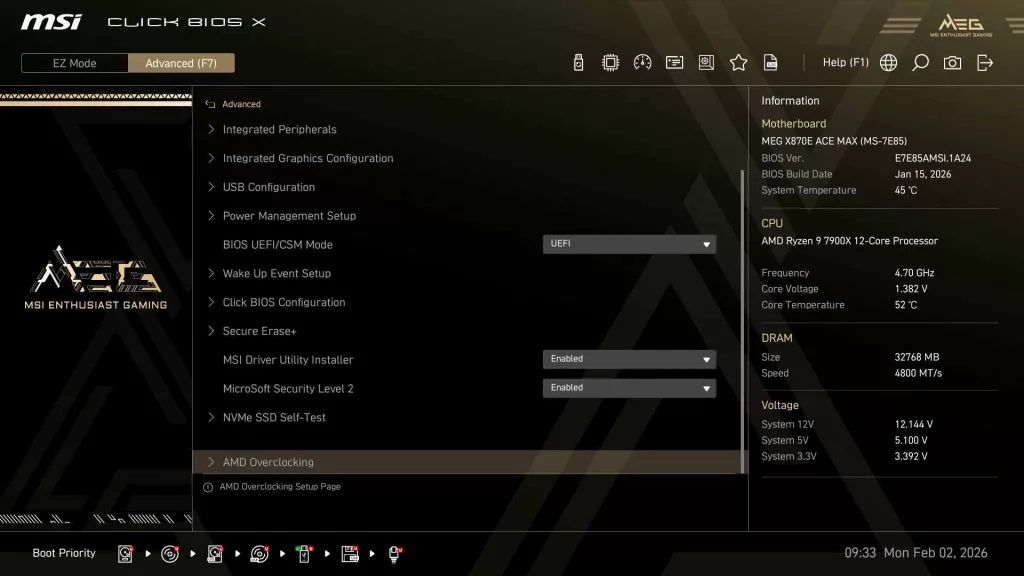
Task: Open the hardware monitor gauge icon
Action: coord(642,62)
